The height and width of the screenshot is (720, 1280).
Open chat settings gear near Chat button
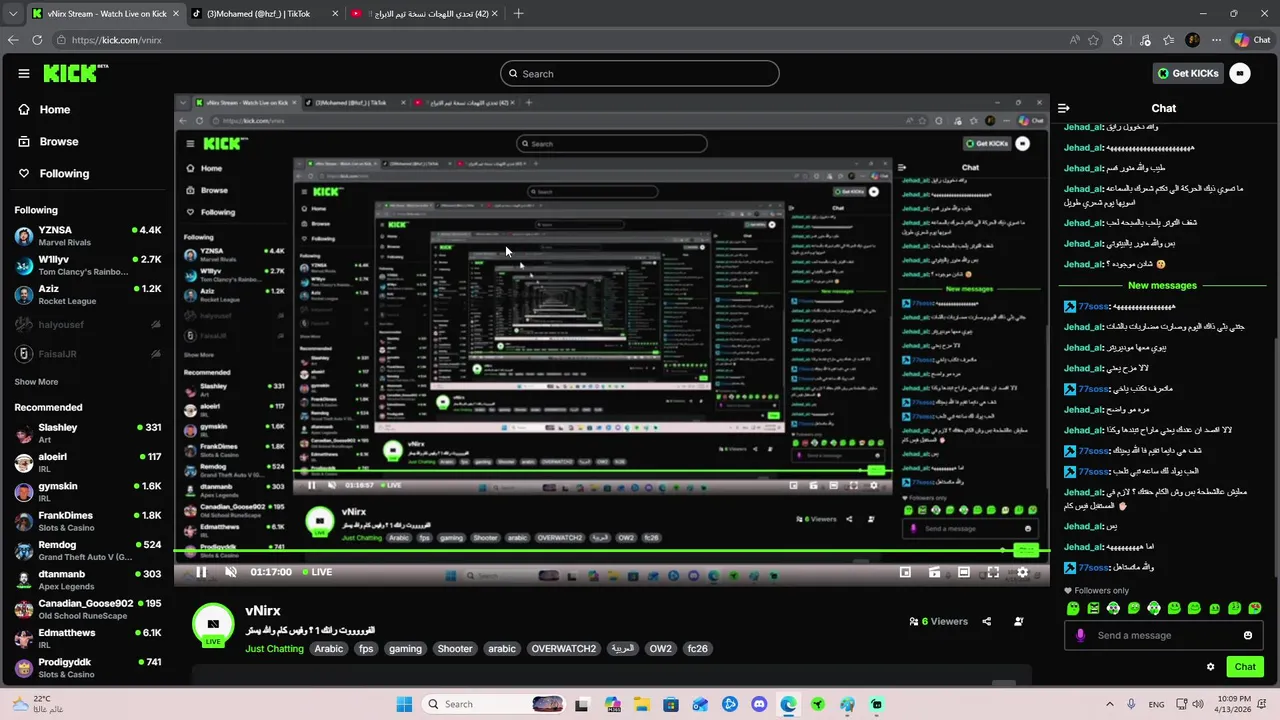coord(1210,667)
